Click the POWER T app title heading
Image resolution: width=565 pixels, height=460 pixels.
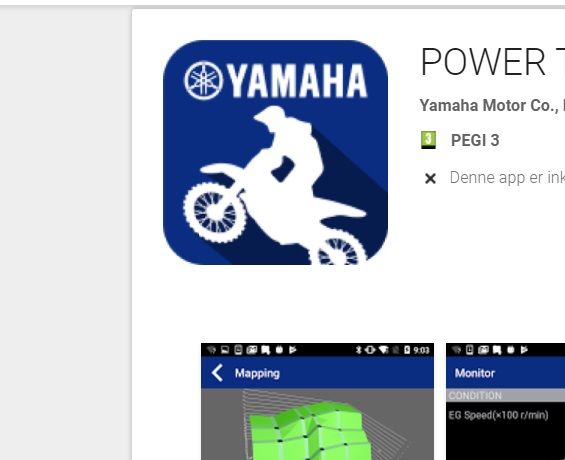coord(492,62)
